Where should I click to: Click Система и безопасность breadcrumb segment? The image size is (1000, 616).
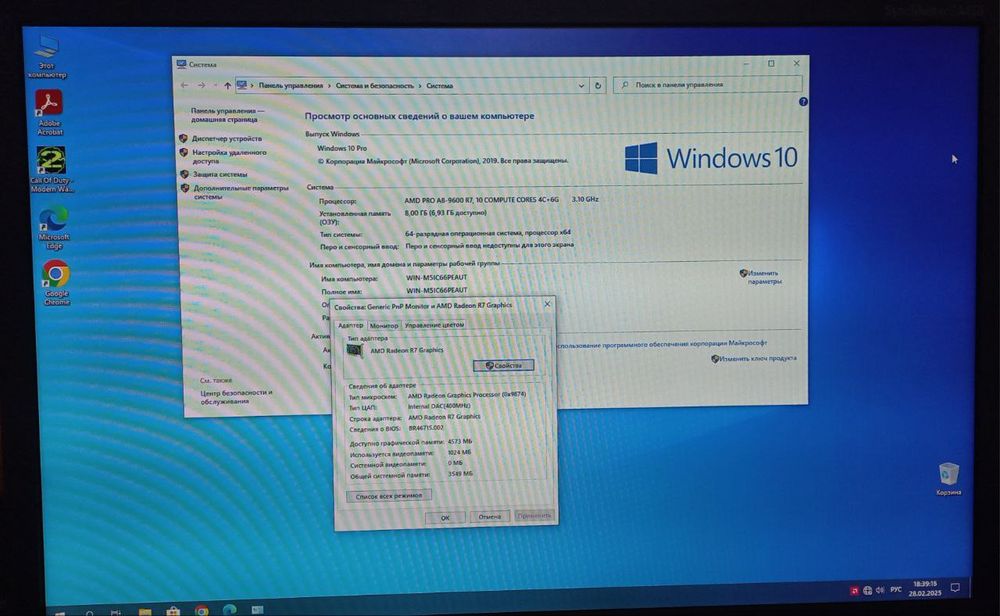(x=374, y=85)
